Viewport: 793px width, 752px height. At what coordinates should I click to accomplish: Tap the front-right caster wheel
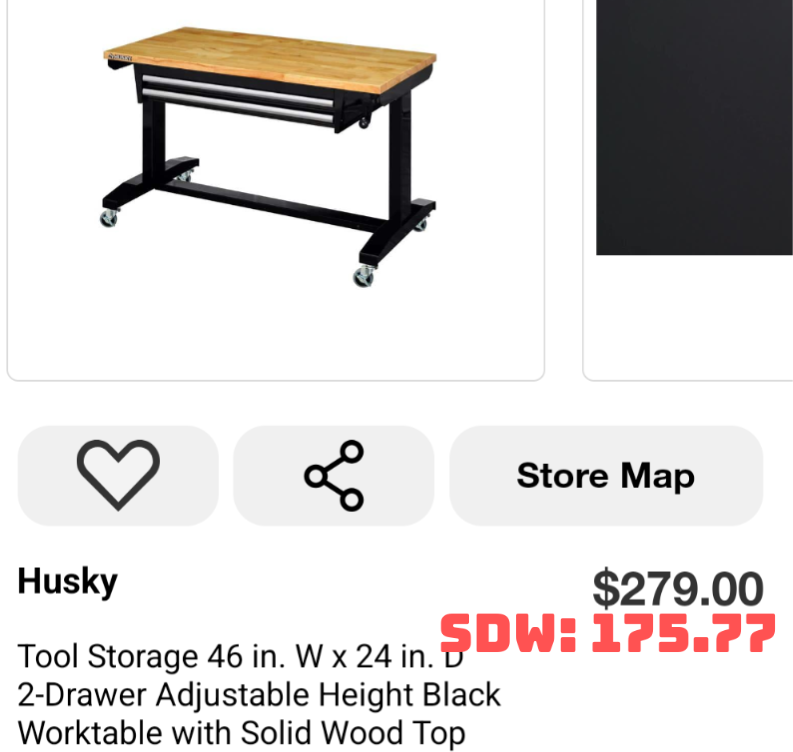364,277
